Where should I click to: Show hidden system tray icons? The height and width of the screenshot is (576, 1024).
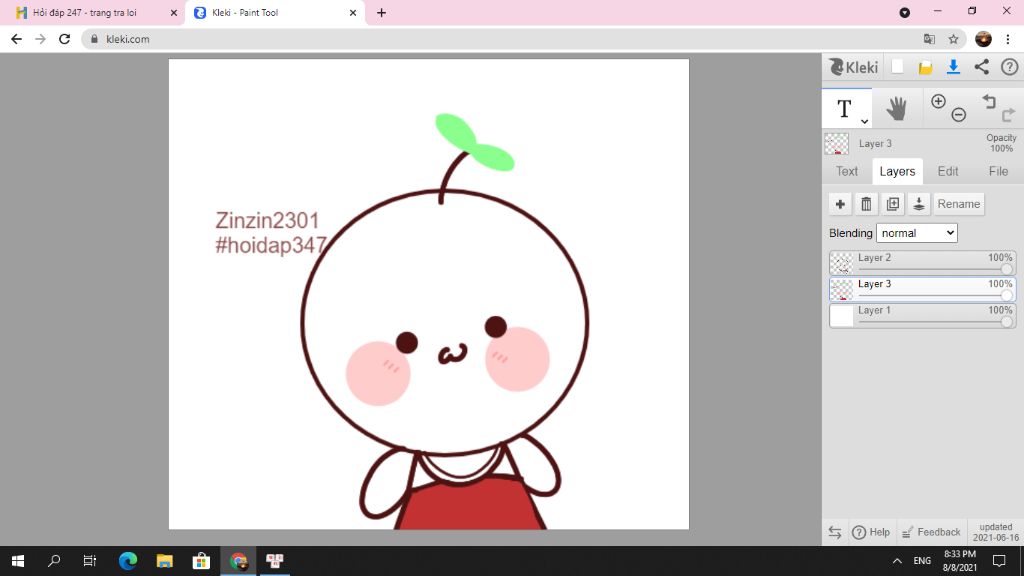tap(897, 561)
